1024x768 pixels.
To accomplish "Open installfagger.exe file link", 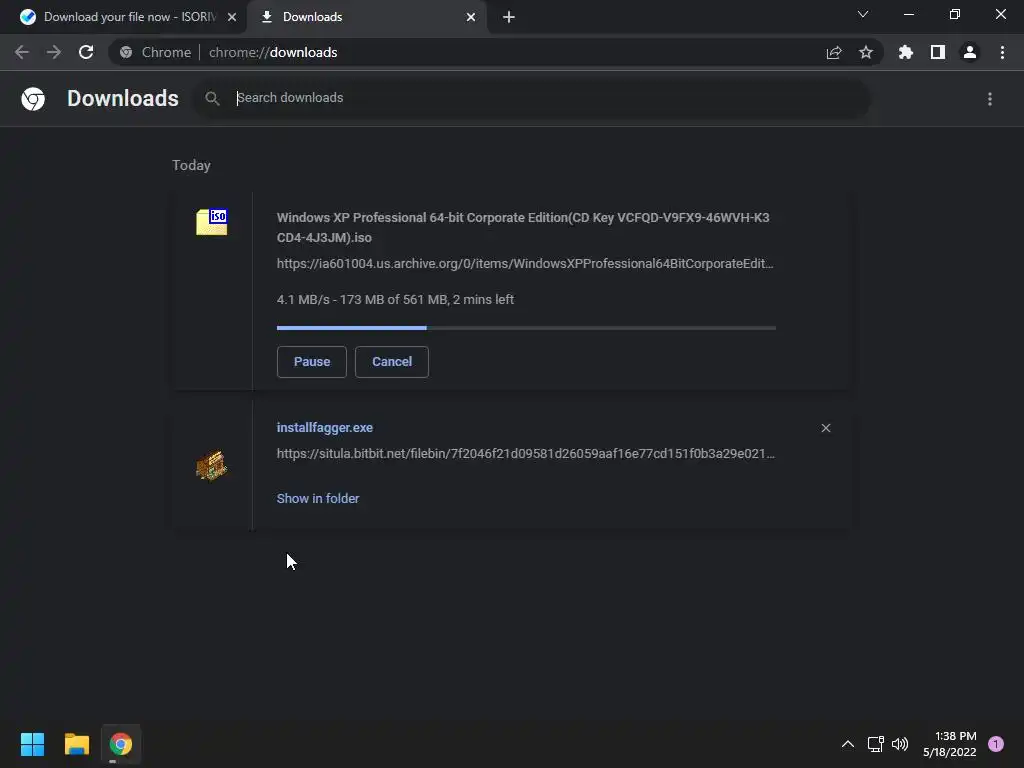I will click(325, 428).
